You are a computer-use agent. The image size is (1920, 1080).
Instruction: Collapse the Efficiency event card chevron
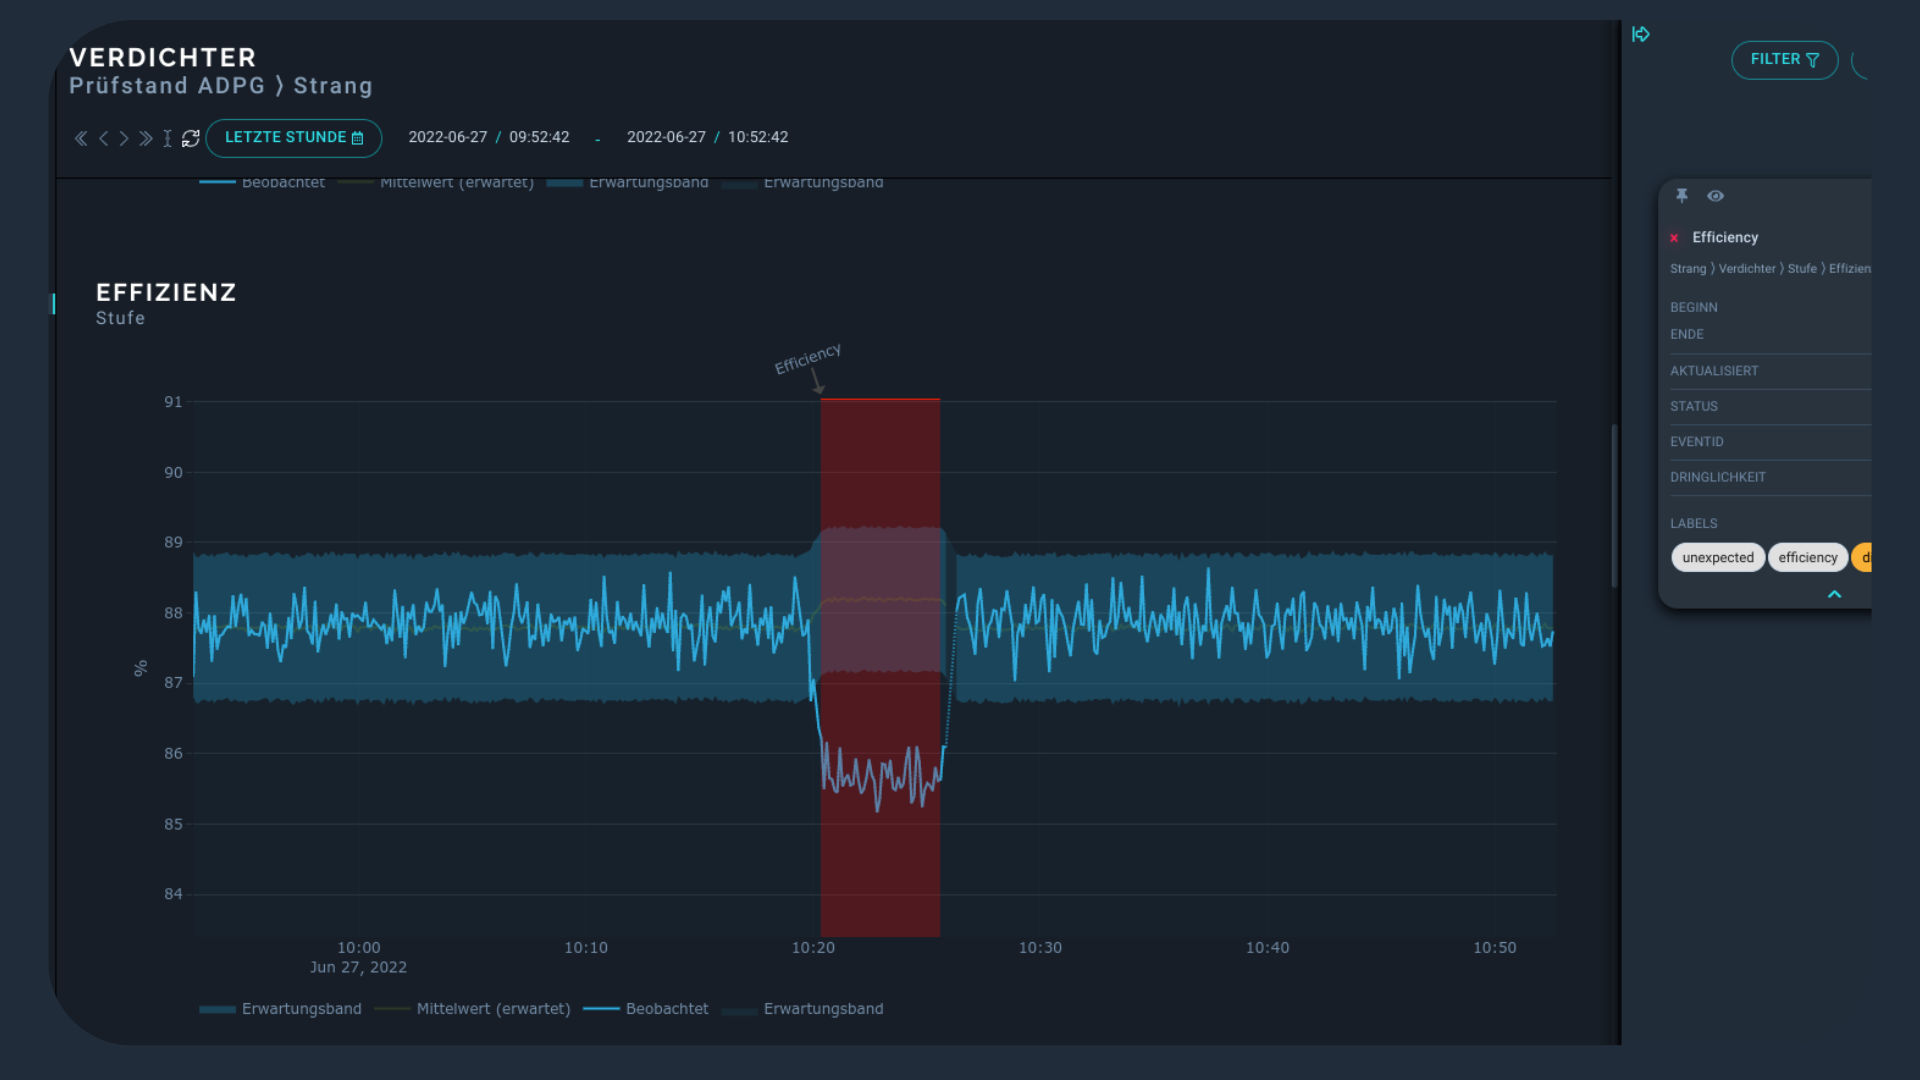pyautogui.click(x=1834, y=594)
